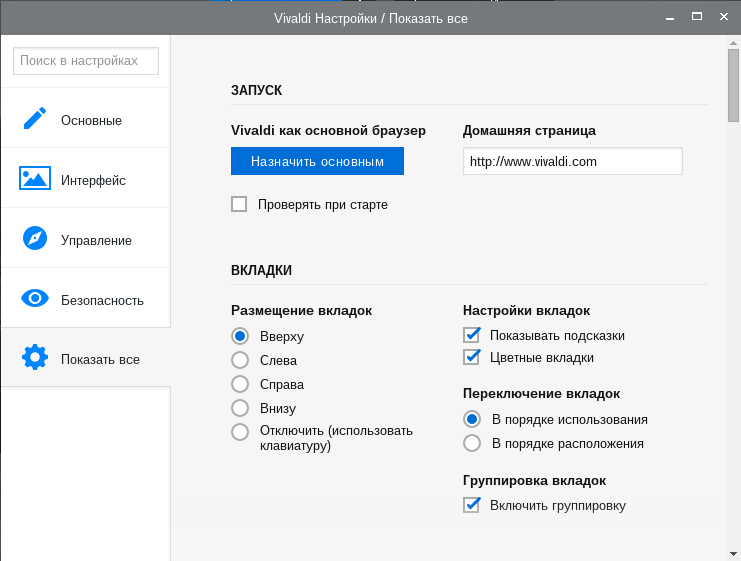Click the picture icon for Интерфейс
Screen dimensions: 741x561
35,179
